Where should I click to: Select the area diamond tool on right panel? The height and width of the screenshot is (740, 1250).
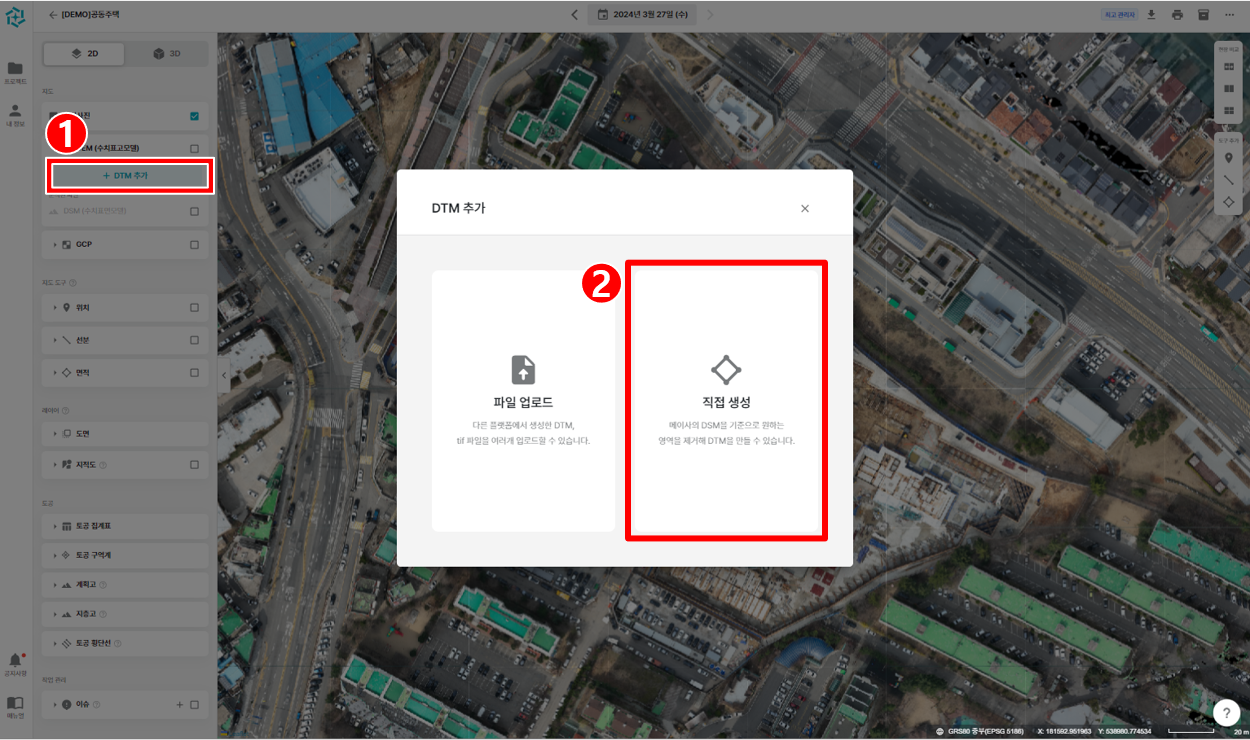tap(1228, 203)
